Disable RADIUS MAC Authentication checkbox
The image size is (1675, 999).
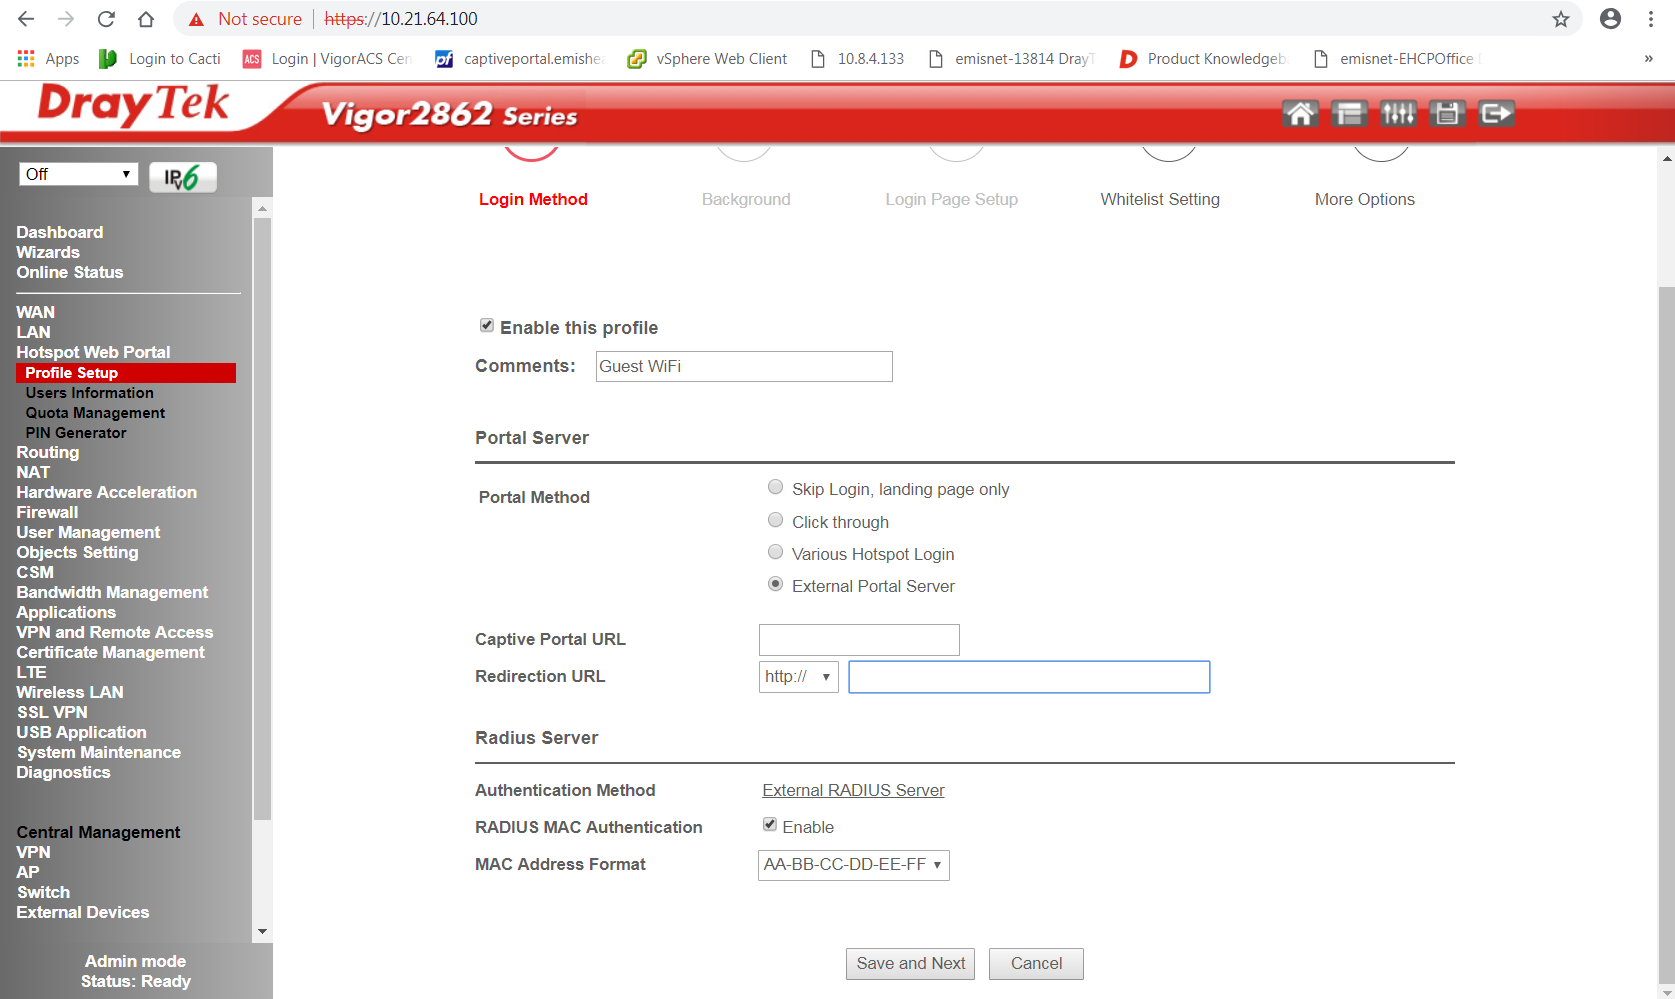(x=770, y=825)
